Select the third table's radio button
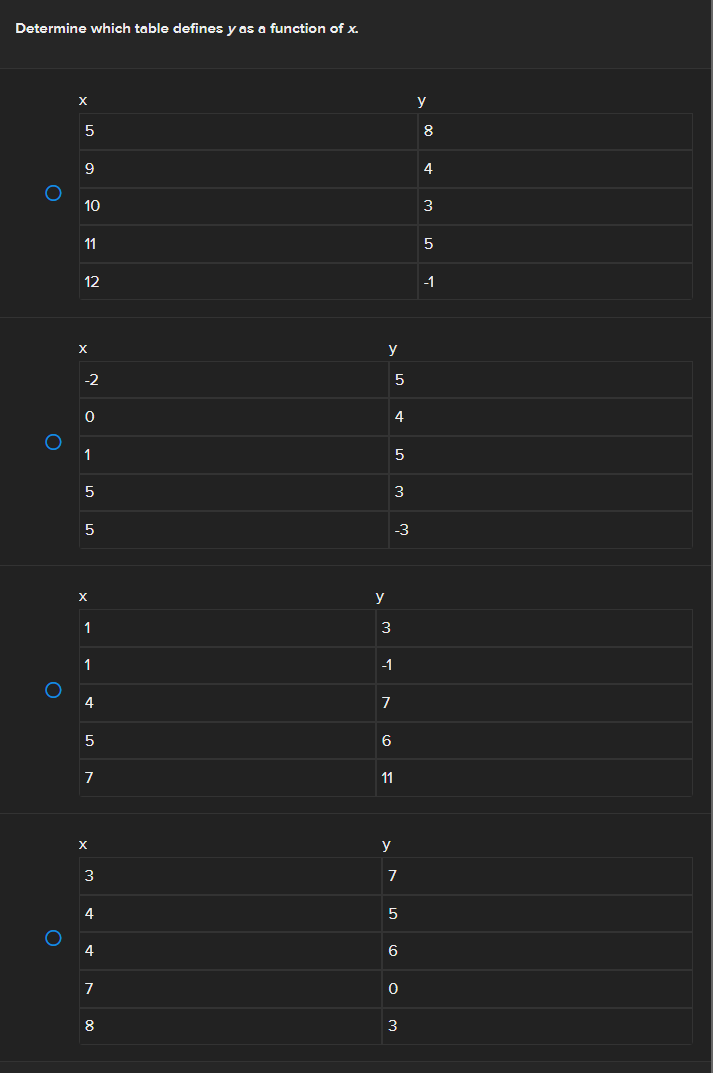The width and height of the screenshot is (713, 1073). 52,689
